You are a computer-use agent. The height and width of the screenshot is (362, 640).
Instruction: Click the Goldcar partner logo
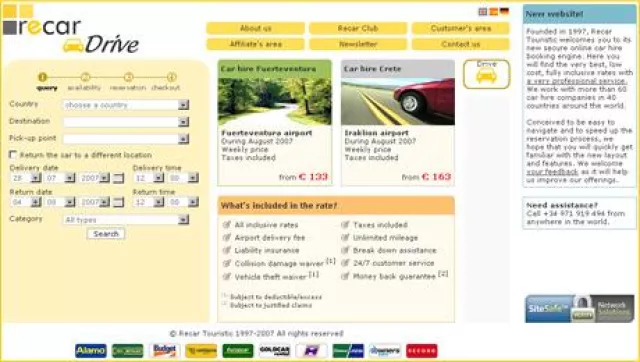275,351
